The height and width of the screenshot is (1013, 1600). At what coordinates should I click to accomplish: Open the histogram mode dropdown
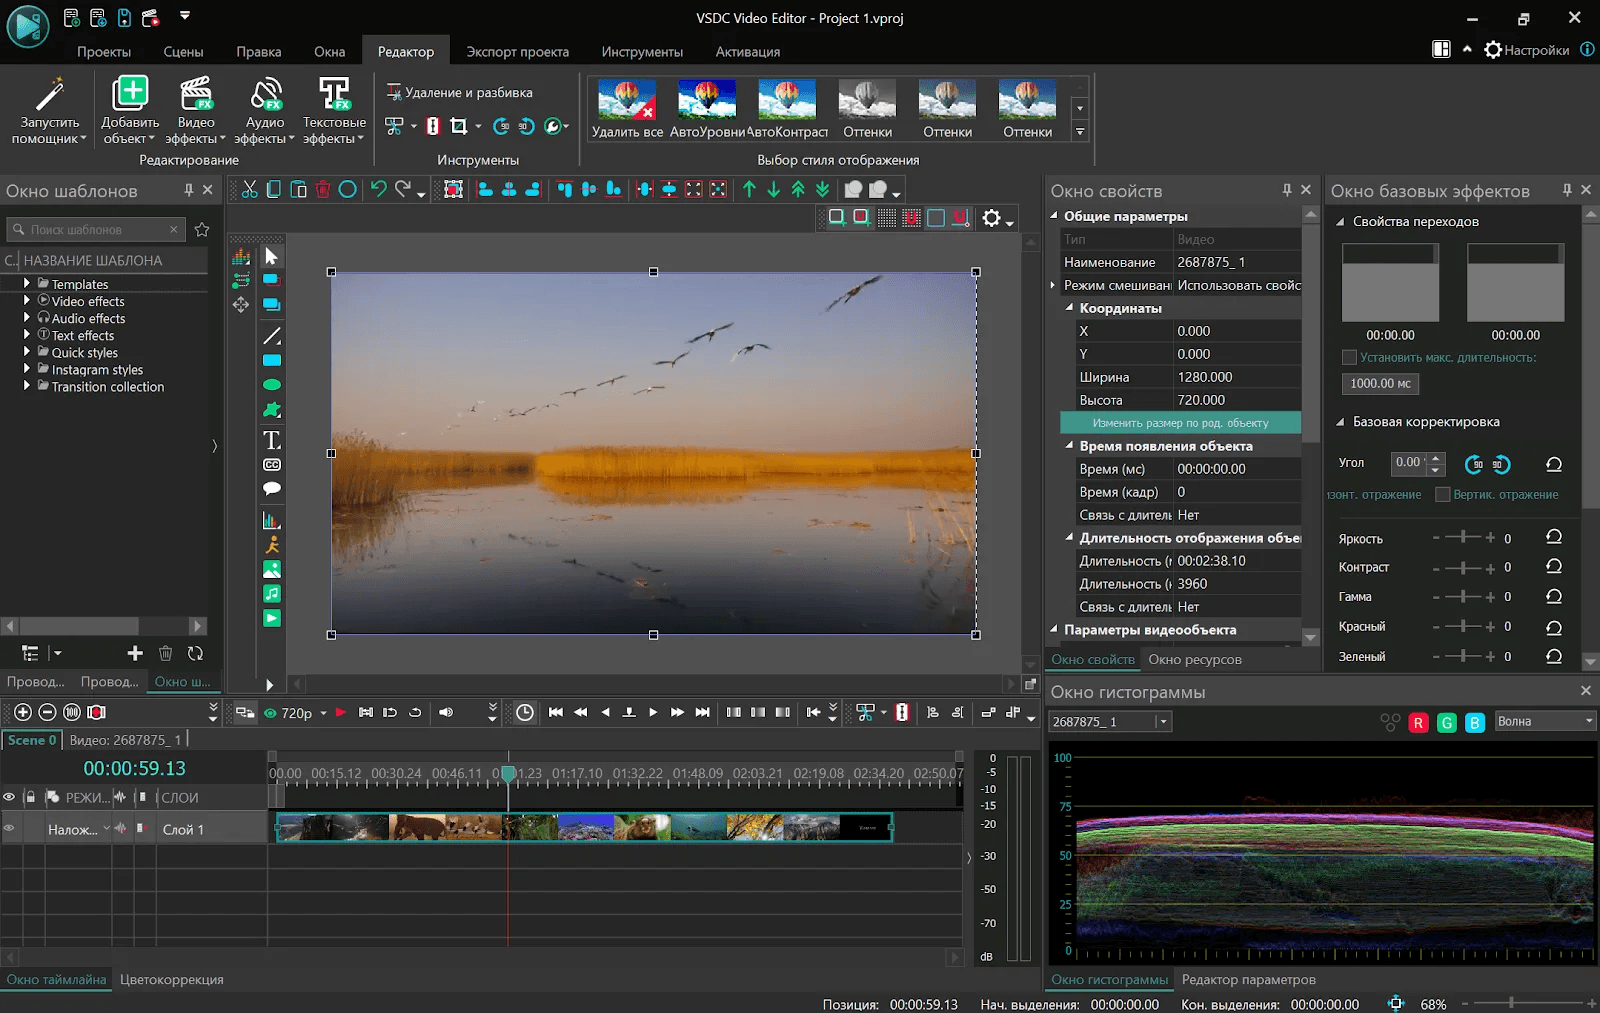point(1545,722)
